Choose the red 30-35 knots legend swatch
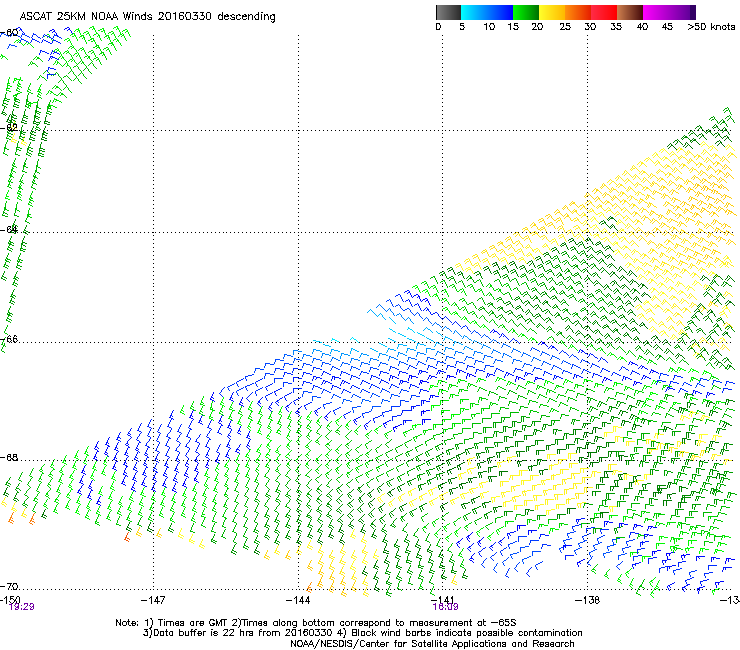This screenshot has width=740, height=650. tap(604, 12)
